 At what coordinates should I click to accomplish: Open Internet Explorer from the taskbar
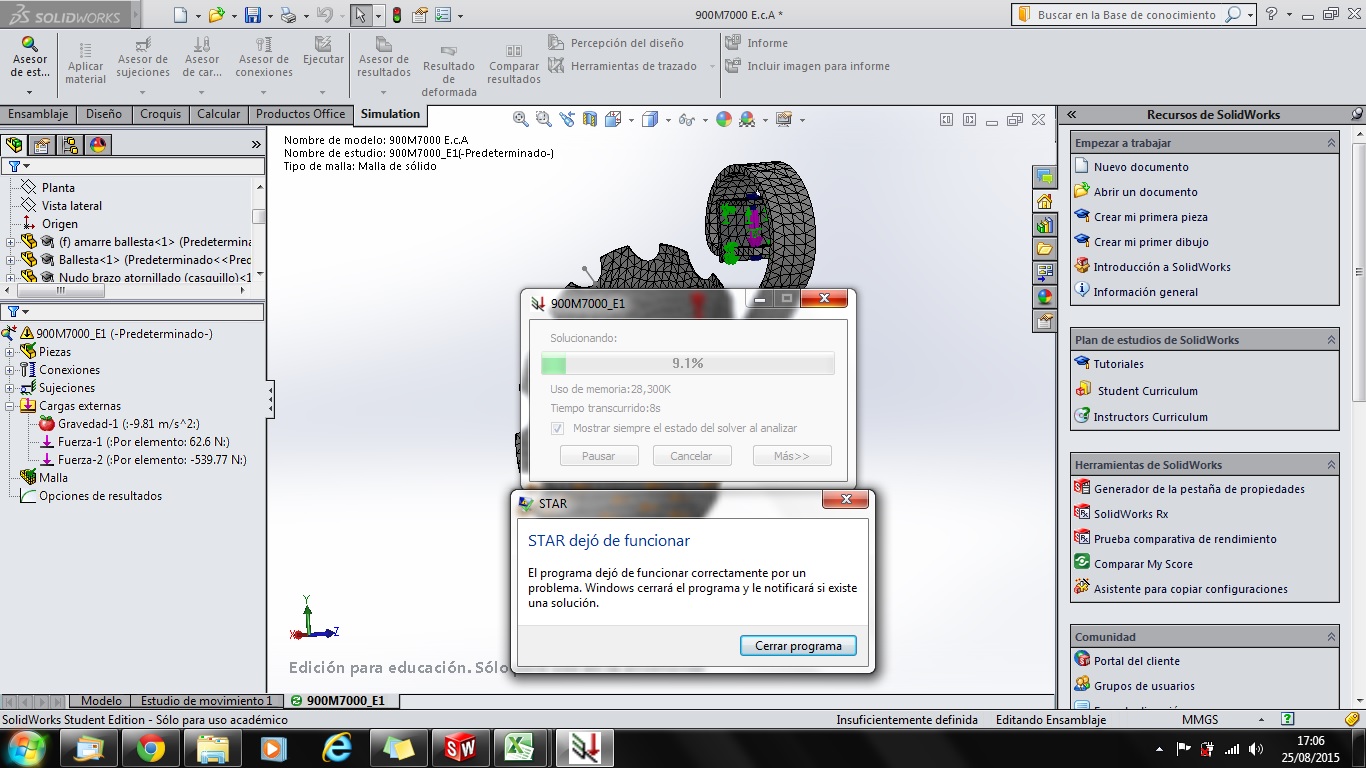pos(337,748)
